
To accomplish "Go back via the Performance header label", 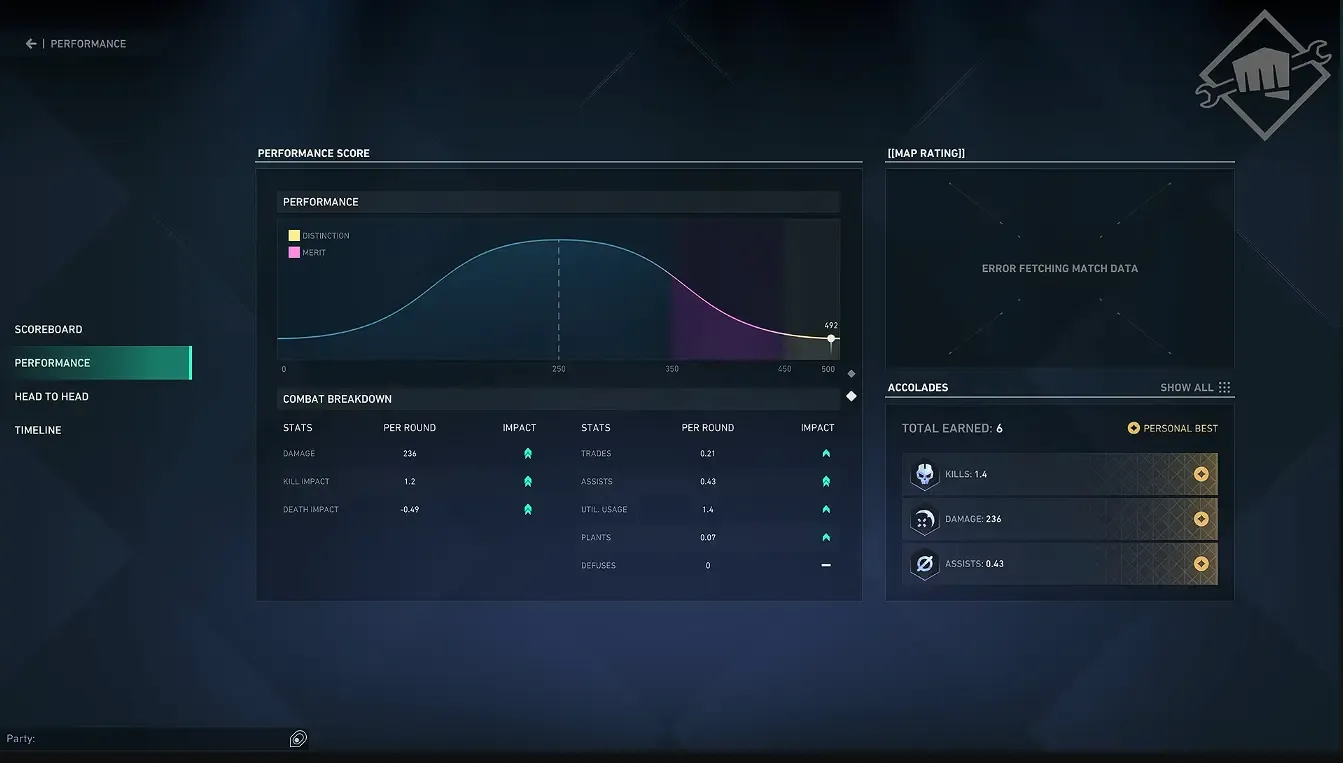I will 88,44.
